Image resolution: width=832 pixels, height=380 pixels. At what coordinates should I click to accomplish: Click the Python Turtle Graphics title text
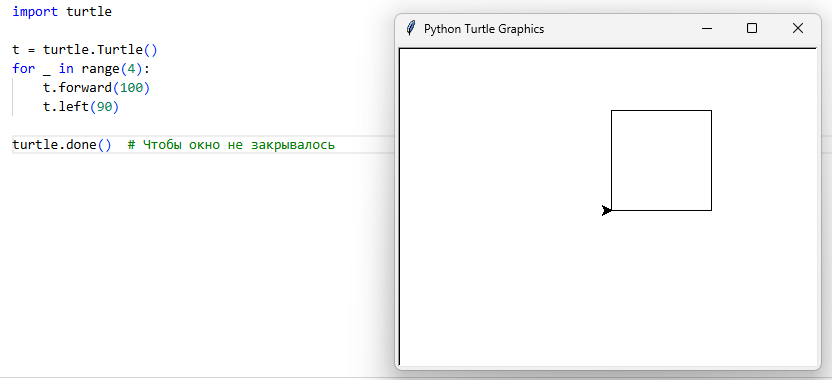tap(484, 29)
